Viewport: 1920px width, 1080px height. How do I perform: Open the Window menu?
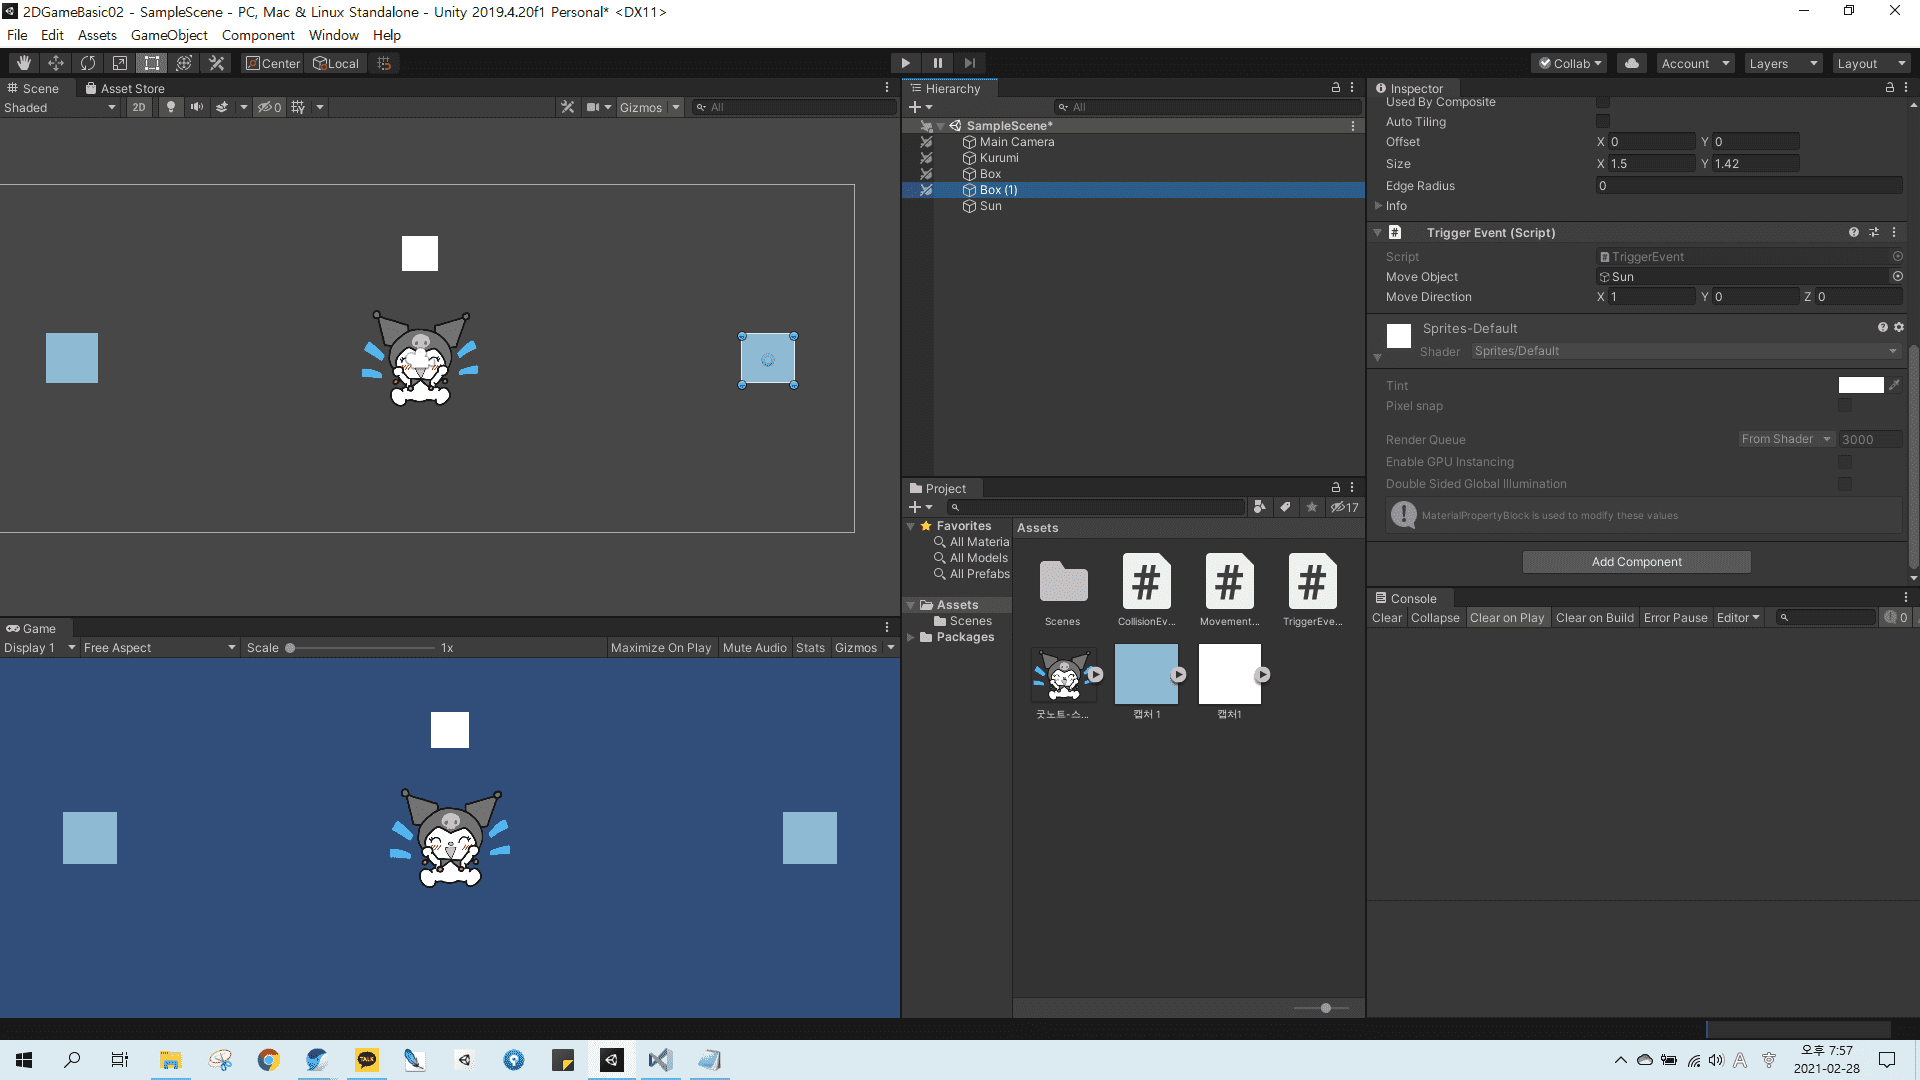[333, 35]
